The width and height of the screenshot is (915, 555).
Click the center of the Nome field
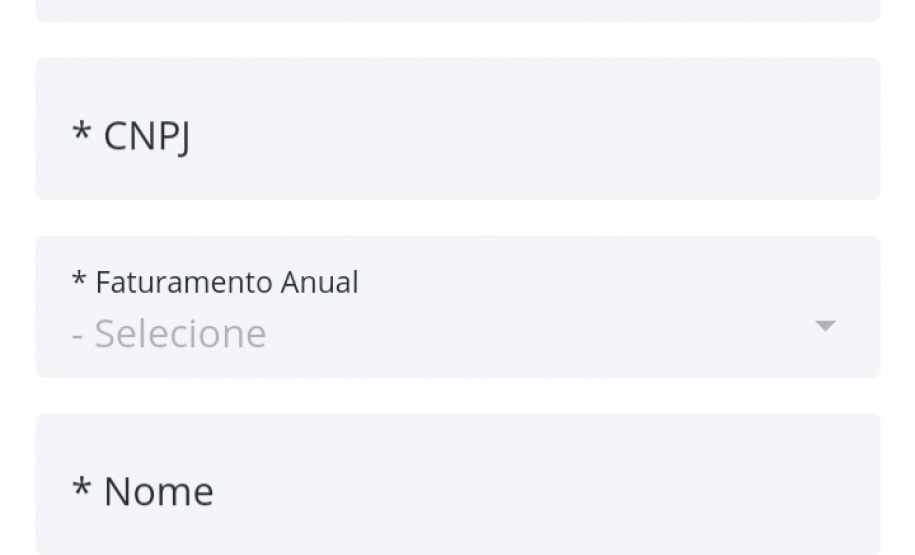pyautogui.click(x=458, y=485)
